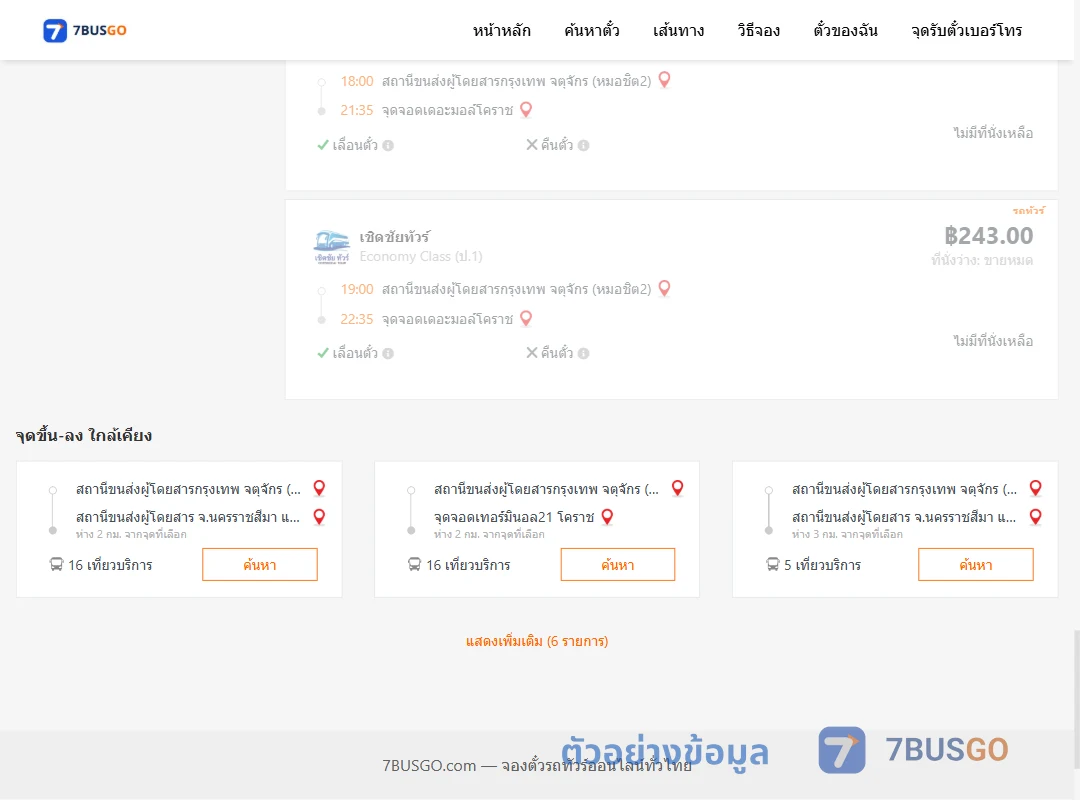Click ค้นหา button in first nearby card

[x=260, y=565]
